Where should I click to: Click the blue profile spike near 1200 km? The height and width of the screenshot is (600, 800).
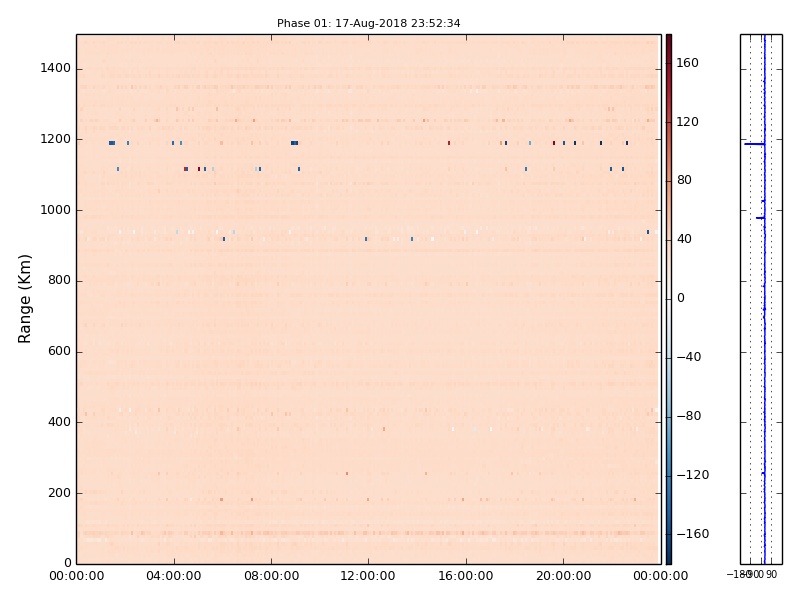click(755, 144)
